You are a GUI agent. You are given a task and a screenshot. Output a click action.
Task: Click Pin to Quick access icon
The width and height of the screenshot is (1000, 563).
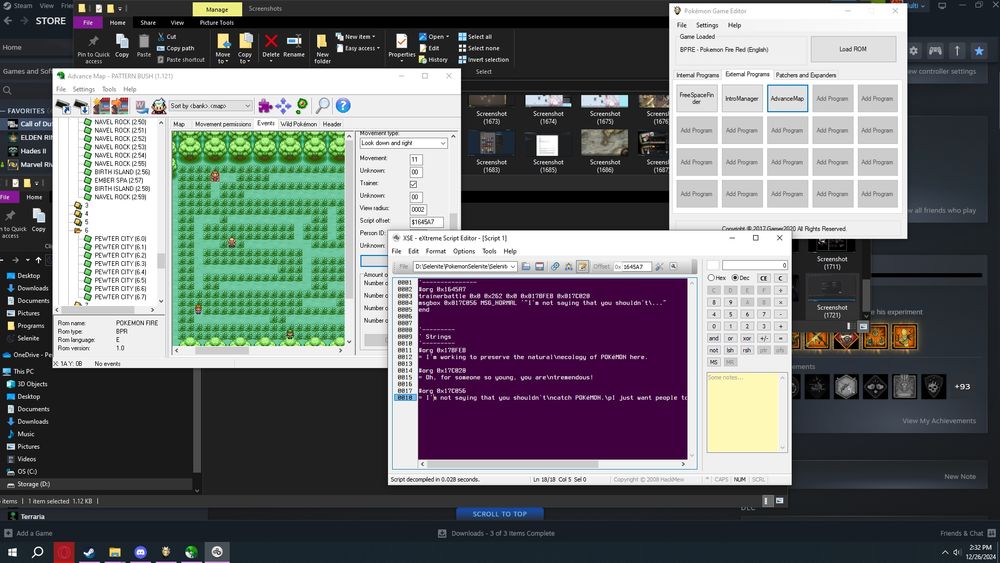93,41
